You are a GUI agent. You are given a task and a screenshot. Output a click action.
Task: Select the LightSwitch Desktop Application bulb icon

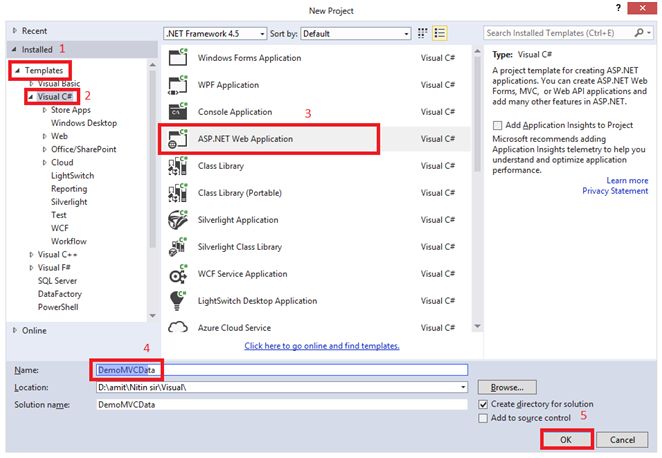click(178, 301)
